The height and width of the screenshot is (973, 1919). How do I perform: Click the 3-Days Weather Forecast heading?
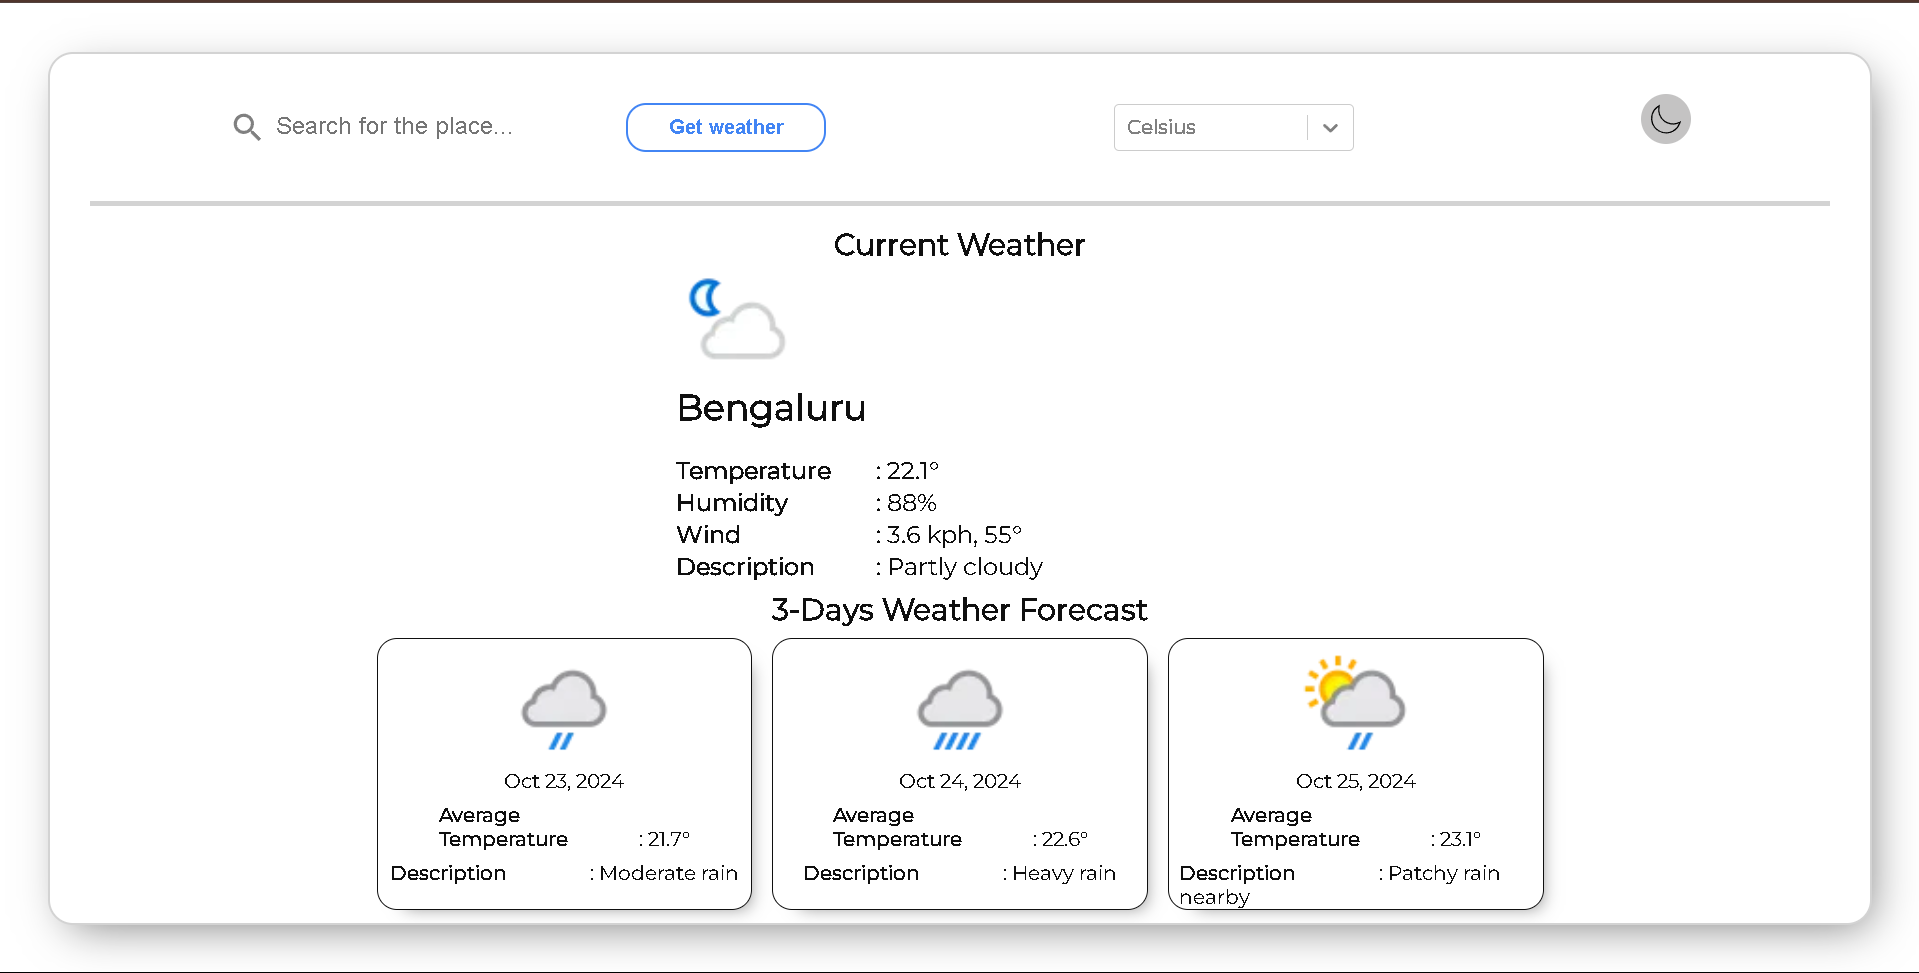click(959, 610)
